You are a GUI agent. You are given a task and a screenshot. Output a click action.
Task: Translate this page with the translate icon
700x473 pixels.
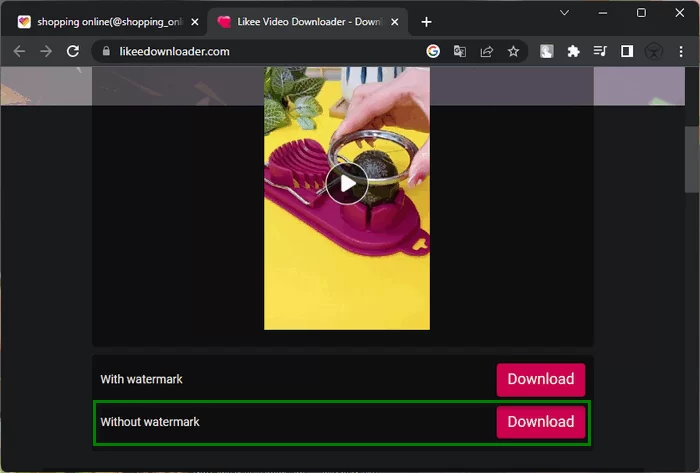460,51
